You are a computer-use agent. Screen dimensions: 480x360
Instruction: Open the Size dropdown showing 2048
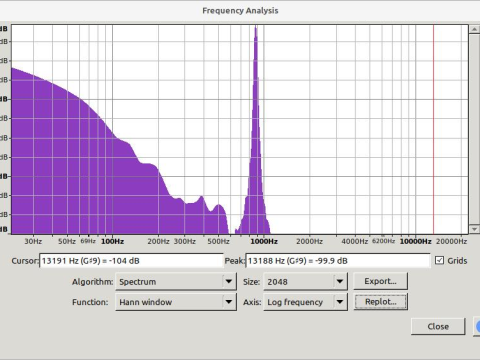click(x=305, y=281)
